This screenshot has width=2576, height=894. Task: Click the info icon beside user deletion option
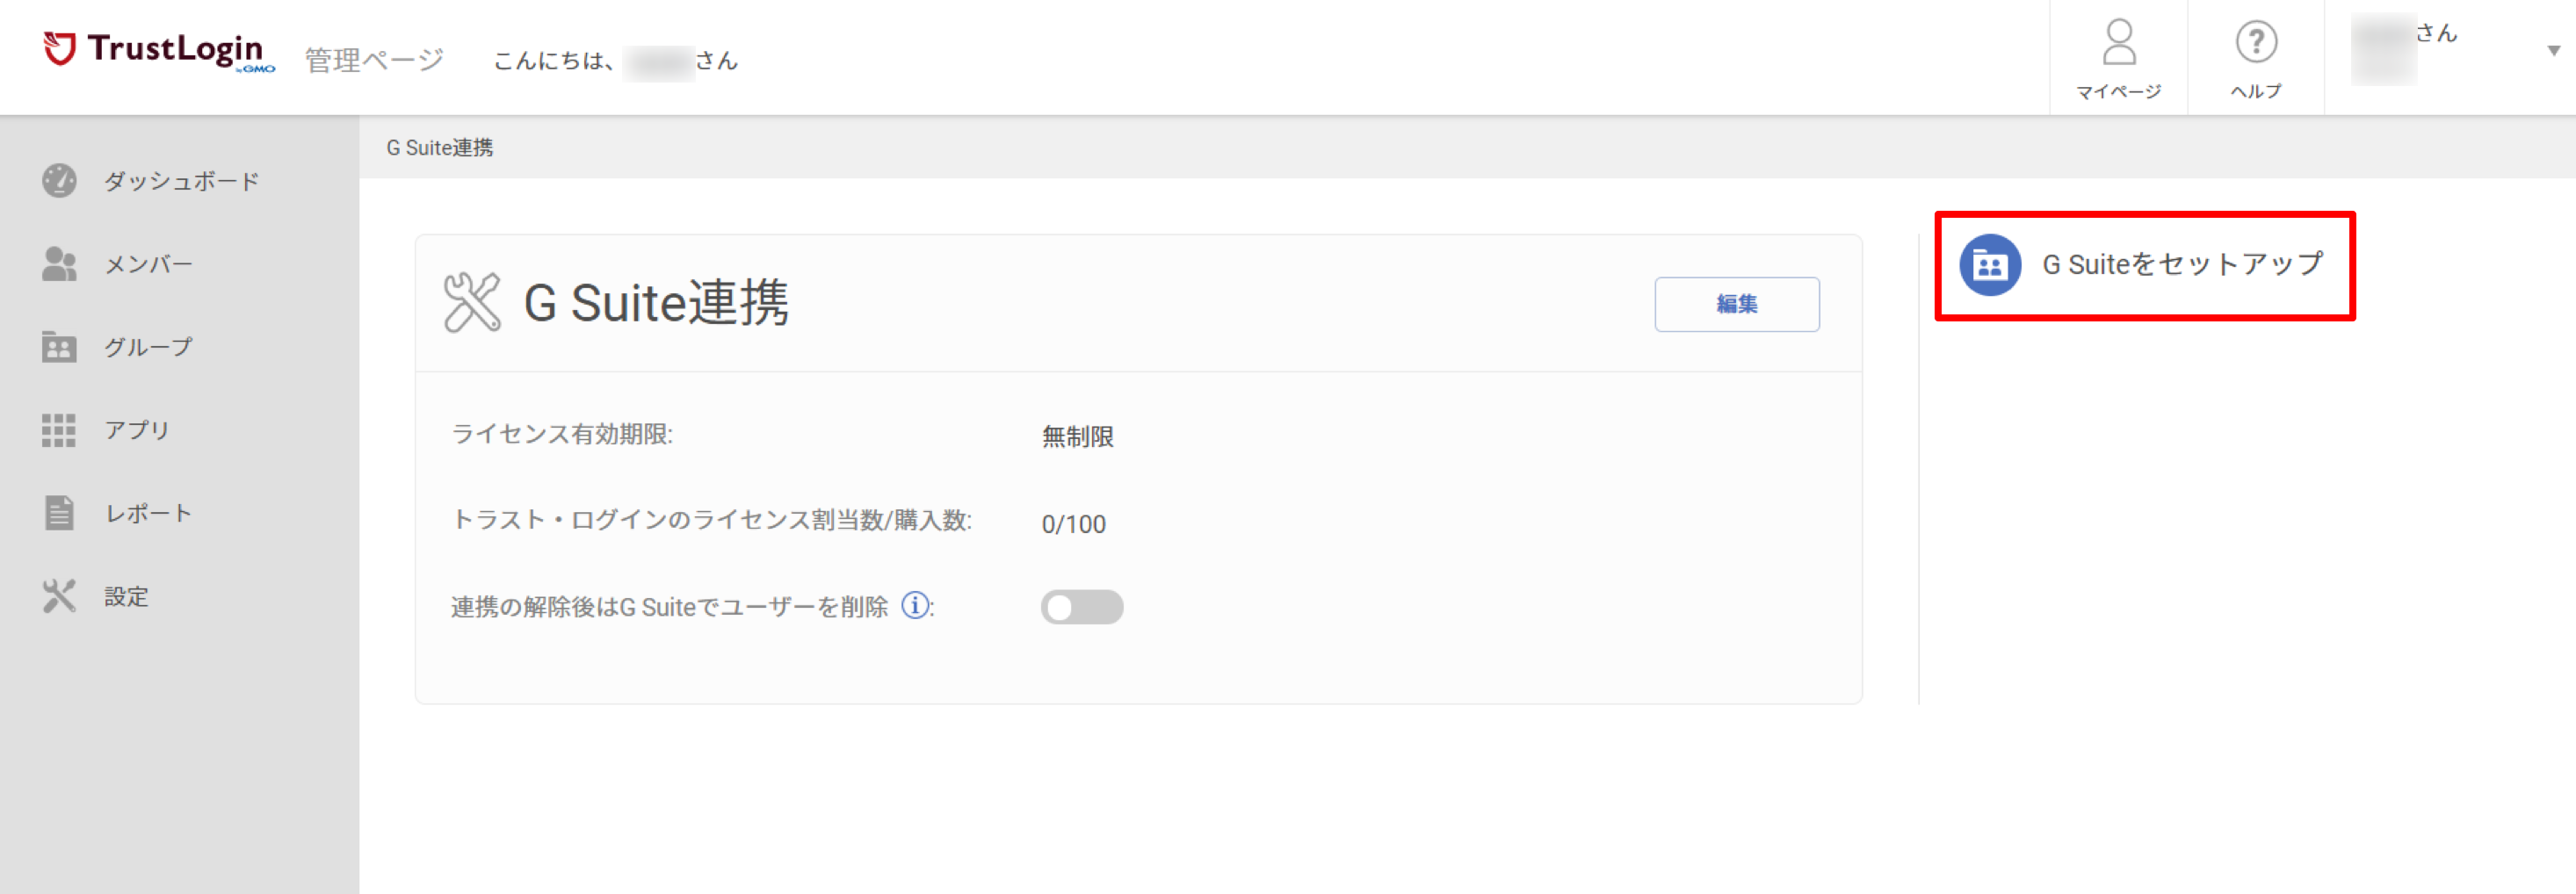click(914, 605)
